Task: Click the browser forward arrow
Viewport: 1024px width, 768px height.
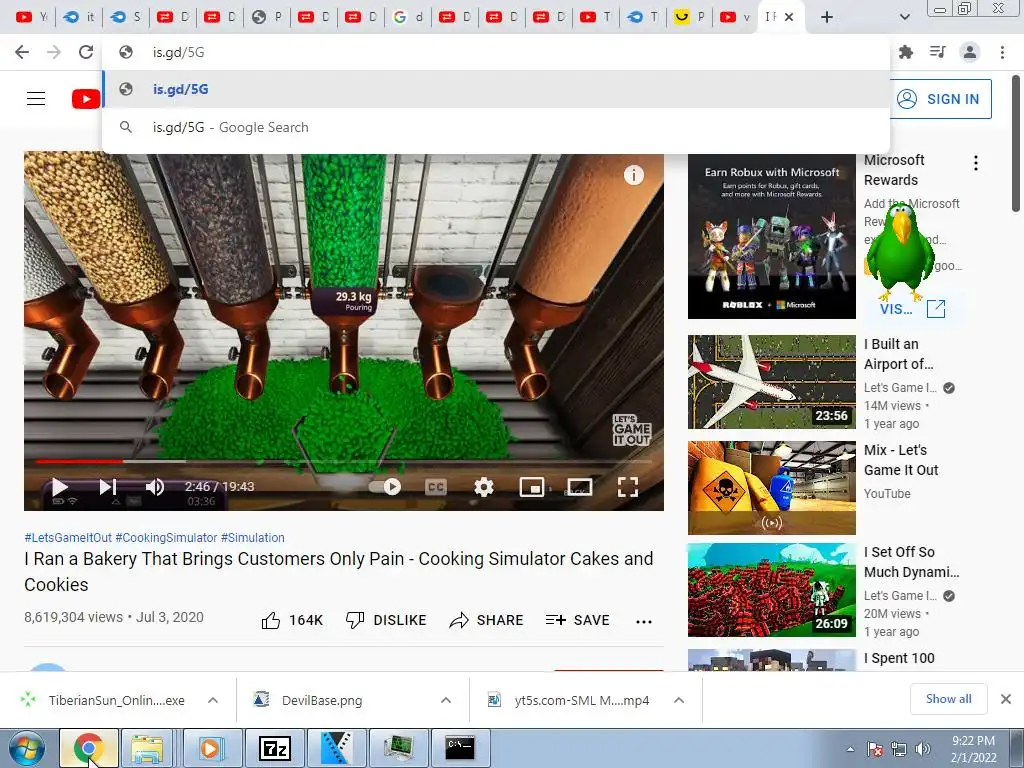Action: point(54,52)
